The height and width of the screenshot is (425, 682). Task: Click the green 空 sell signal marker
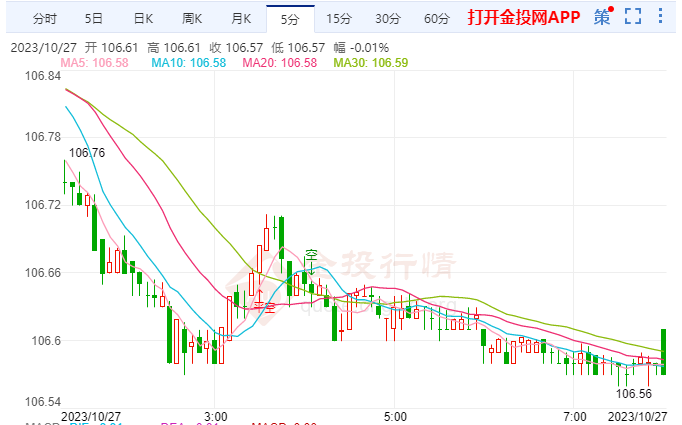point(311,256)
